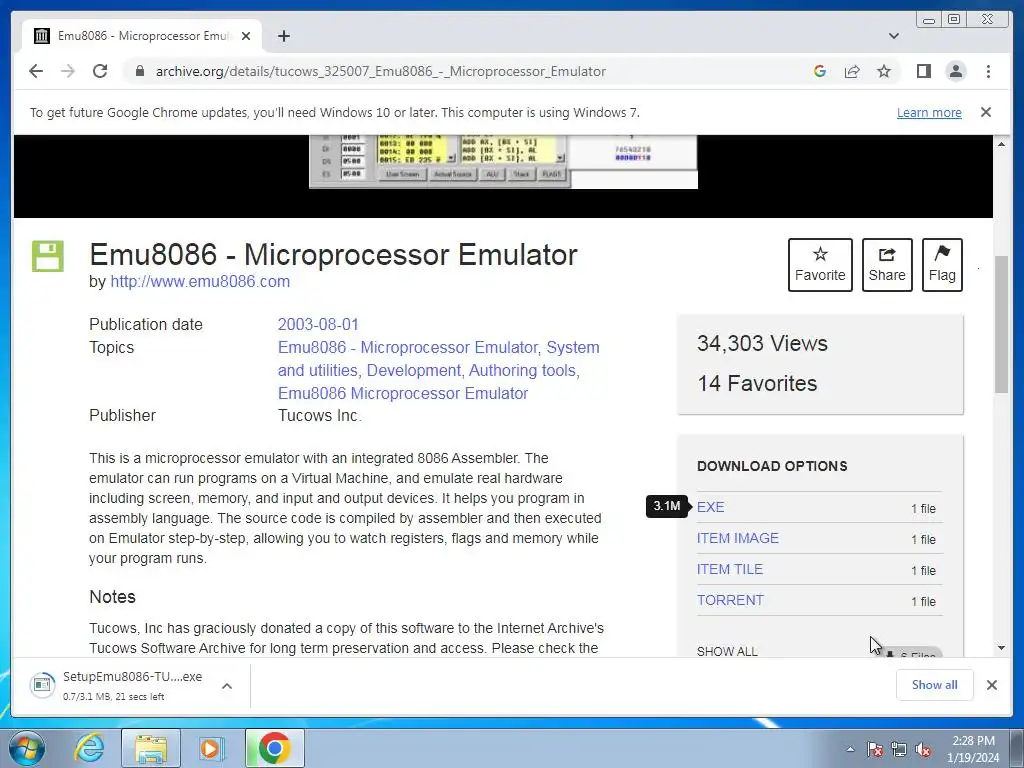The height and width of the screenshot is (768, 1024).
Task: Open the tab search dropdown arrow
Action: click(894, 36)
